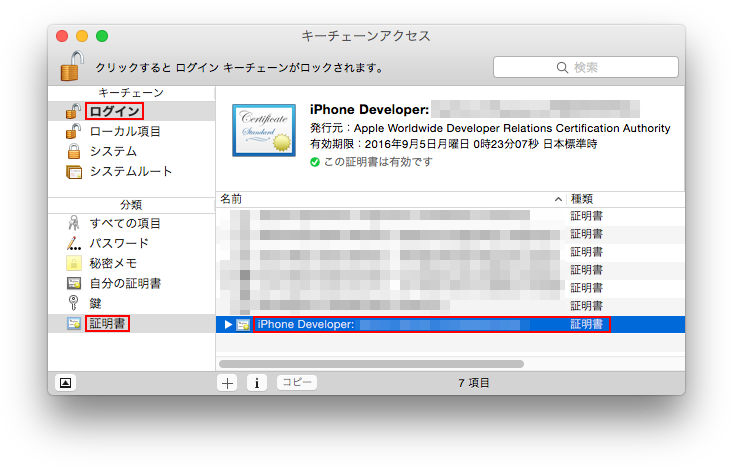
Task: Click the certificate icon beside 自分の証明書
Action: (74, 283)
